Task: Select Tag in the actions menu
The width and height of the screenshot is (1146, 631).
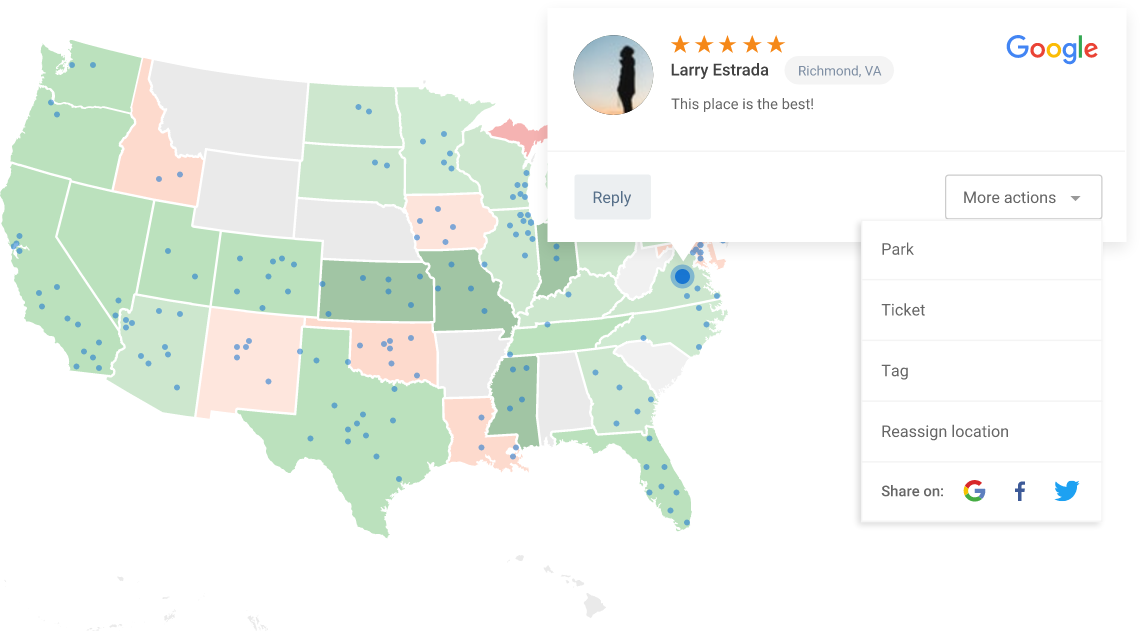Action: (981, 371)
